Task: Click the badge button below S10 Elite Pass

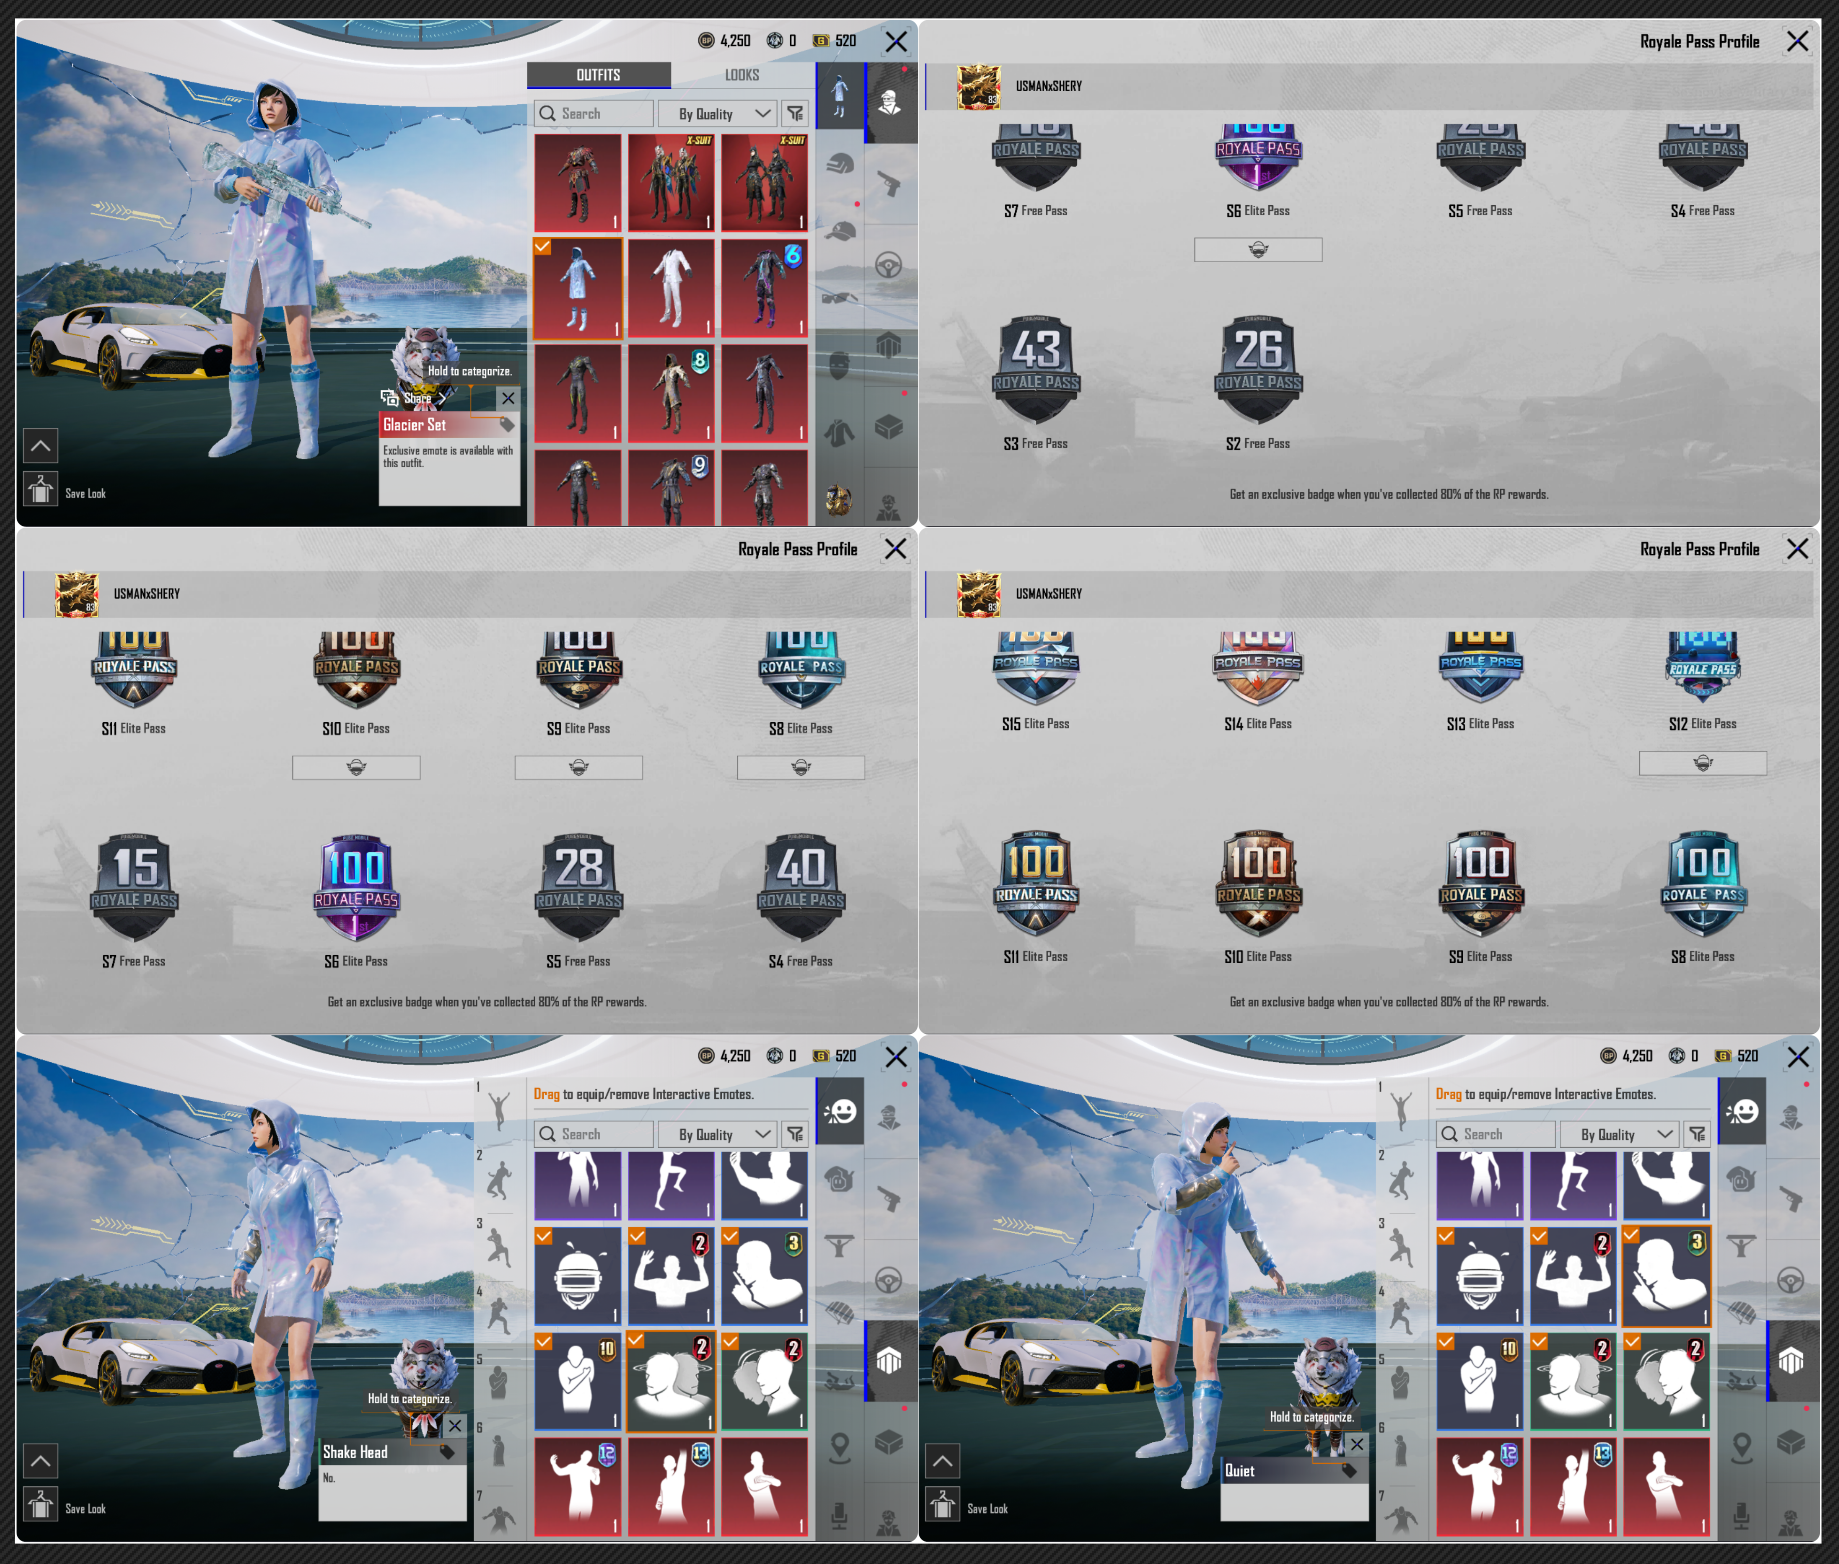Action: pos(356,767)
